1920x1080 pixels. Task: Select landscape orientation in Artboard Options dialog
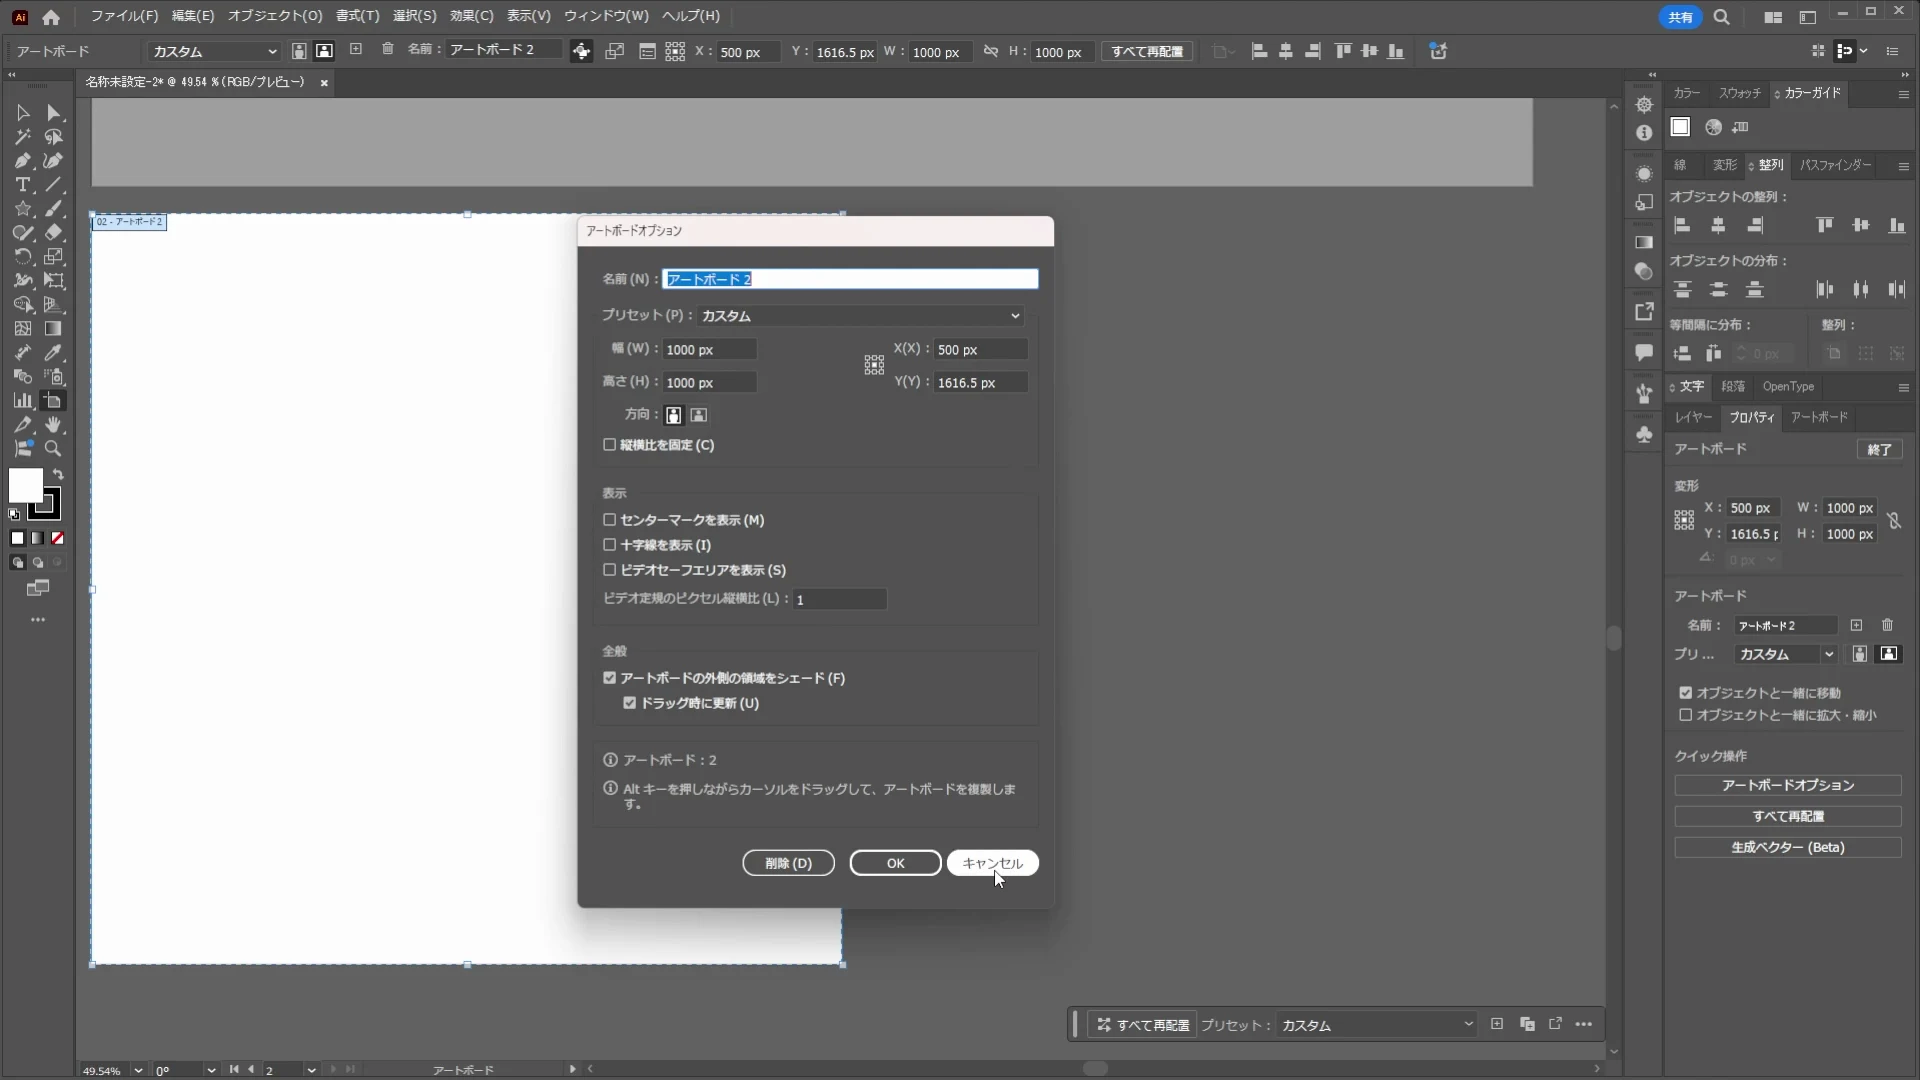point(699,415)
